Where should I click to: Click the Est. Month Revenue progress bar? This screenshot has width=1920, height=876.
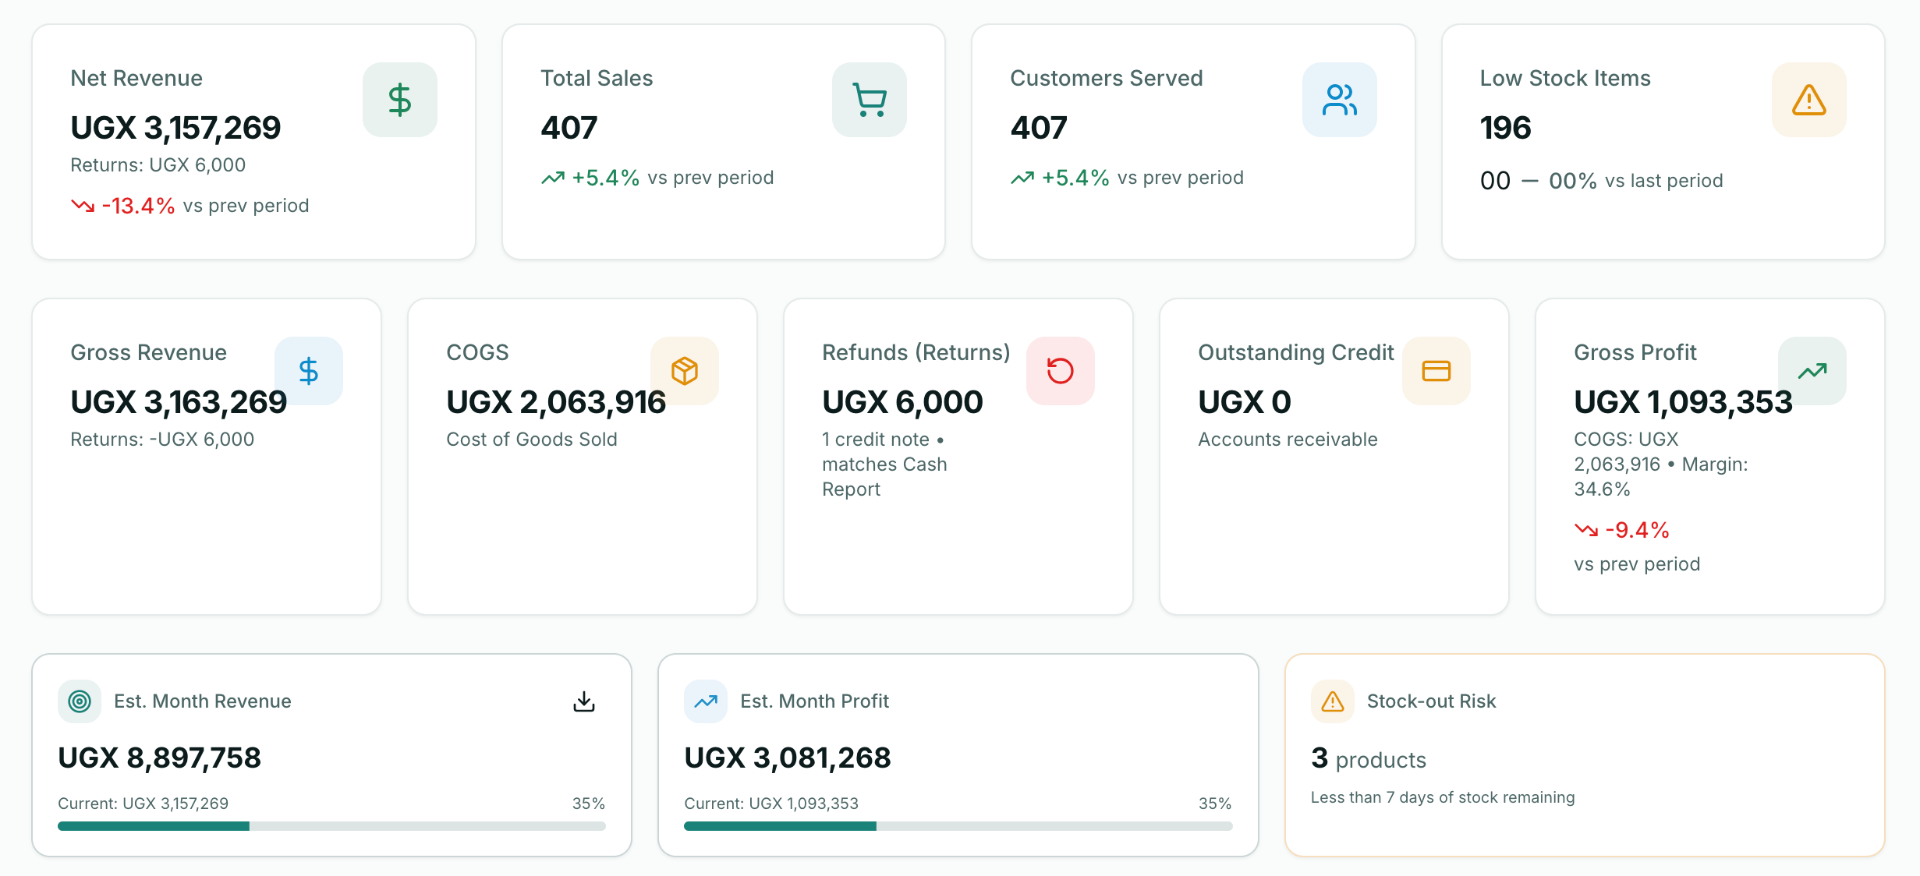point(332,826)
